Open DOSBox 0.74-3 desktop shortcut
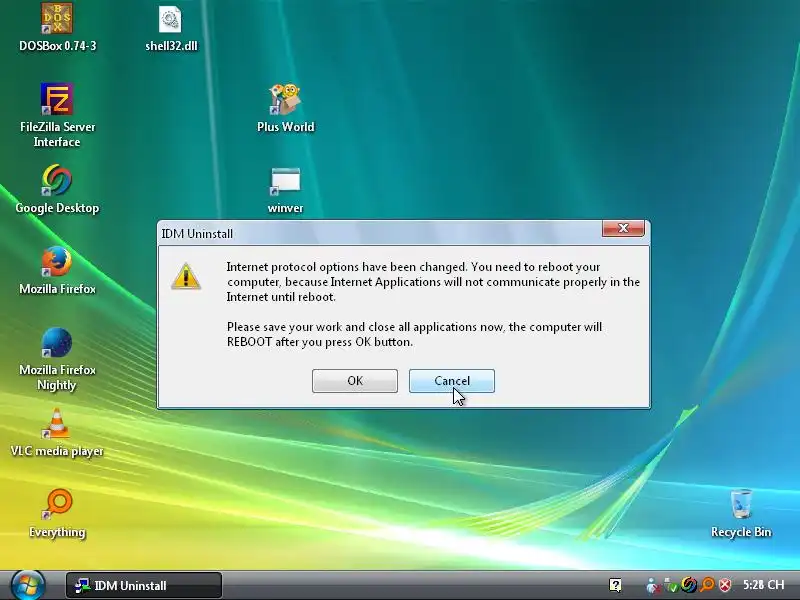This screenshot has height=600, width=800. point(57,27)
